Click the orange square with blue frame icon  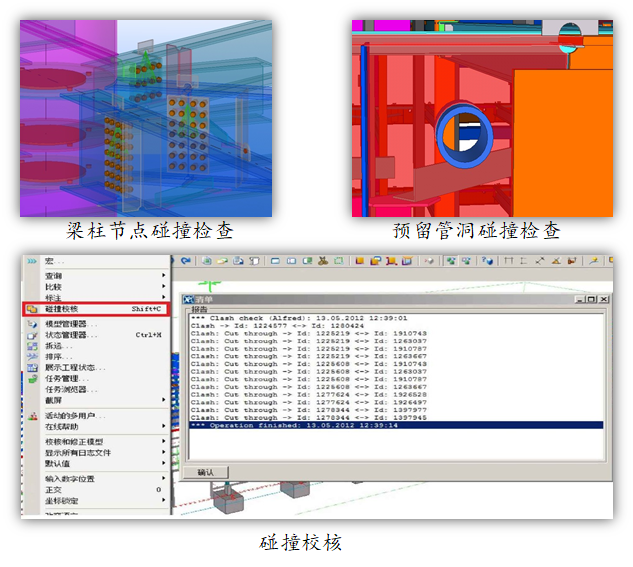coord(407,261)
